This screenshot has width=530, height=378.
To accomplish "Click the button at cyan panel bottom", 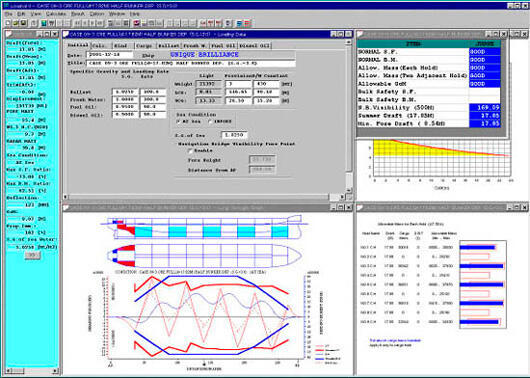I will point(32,255).
